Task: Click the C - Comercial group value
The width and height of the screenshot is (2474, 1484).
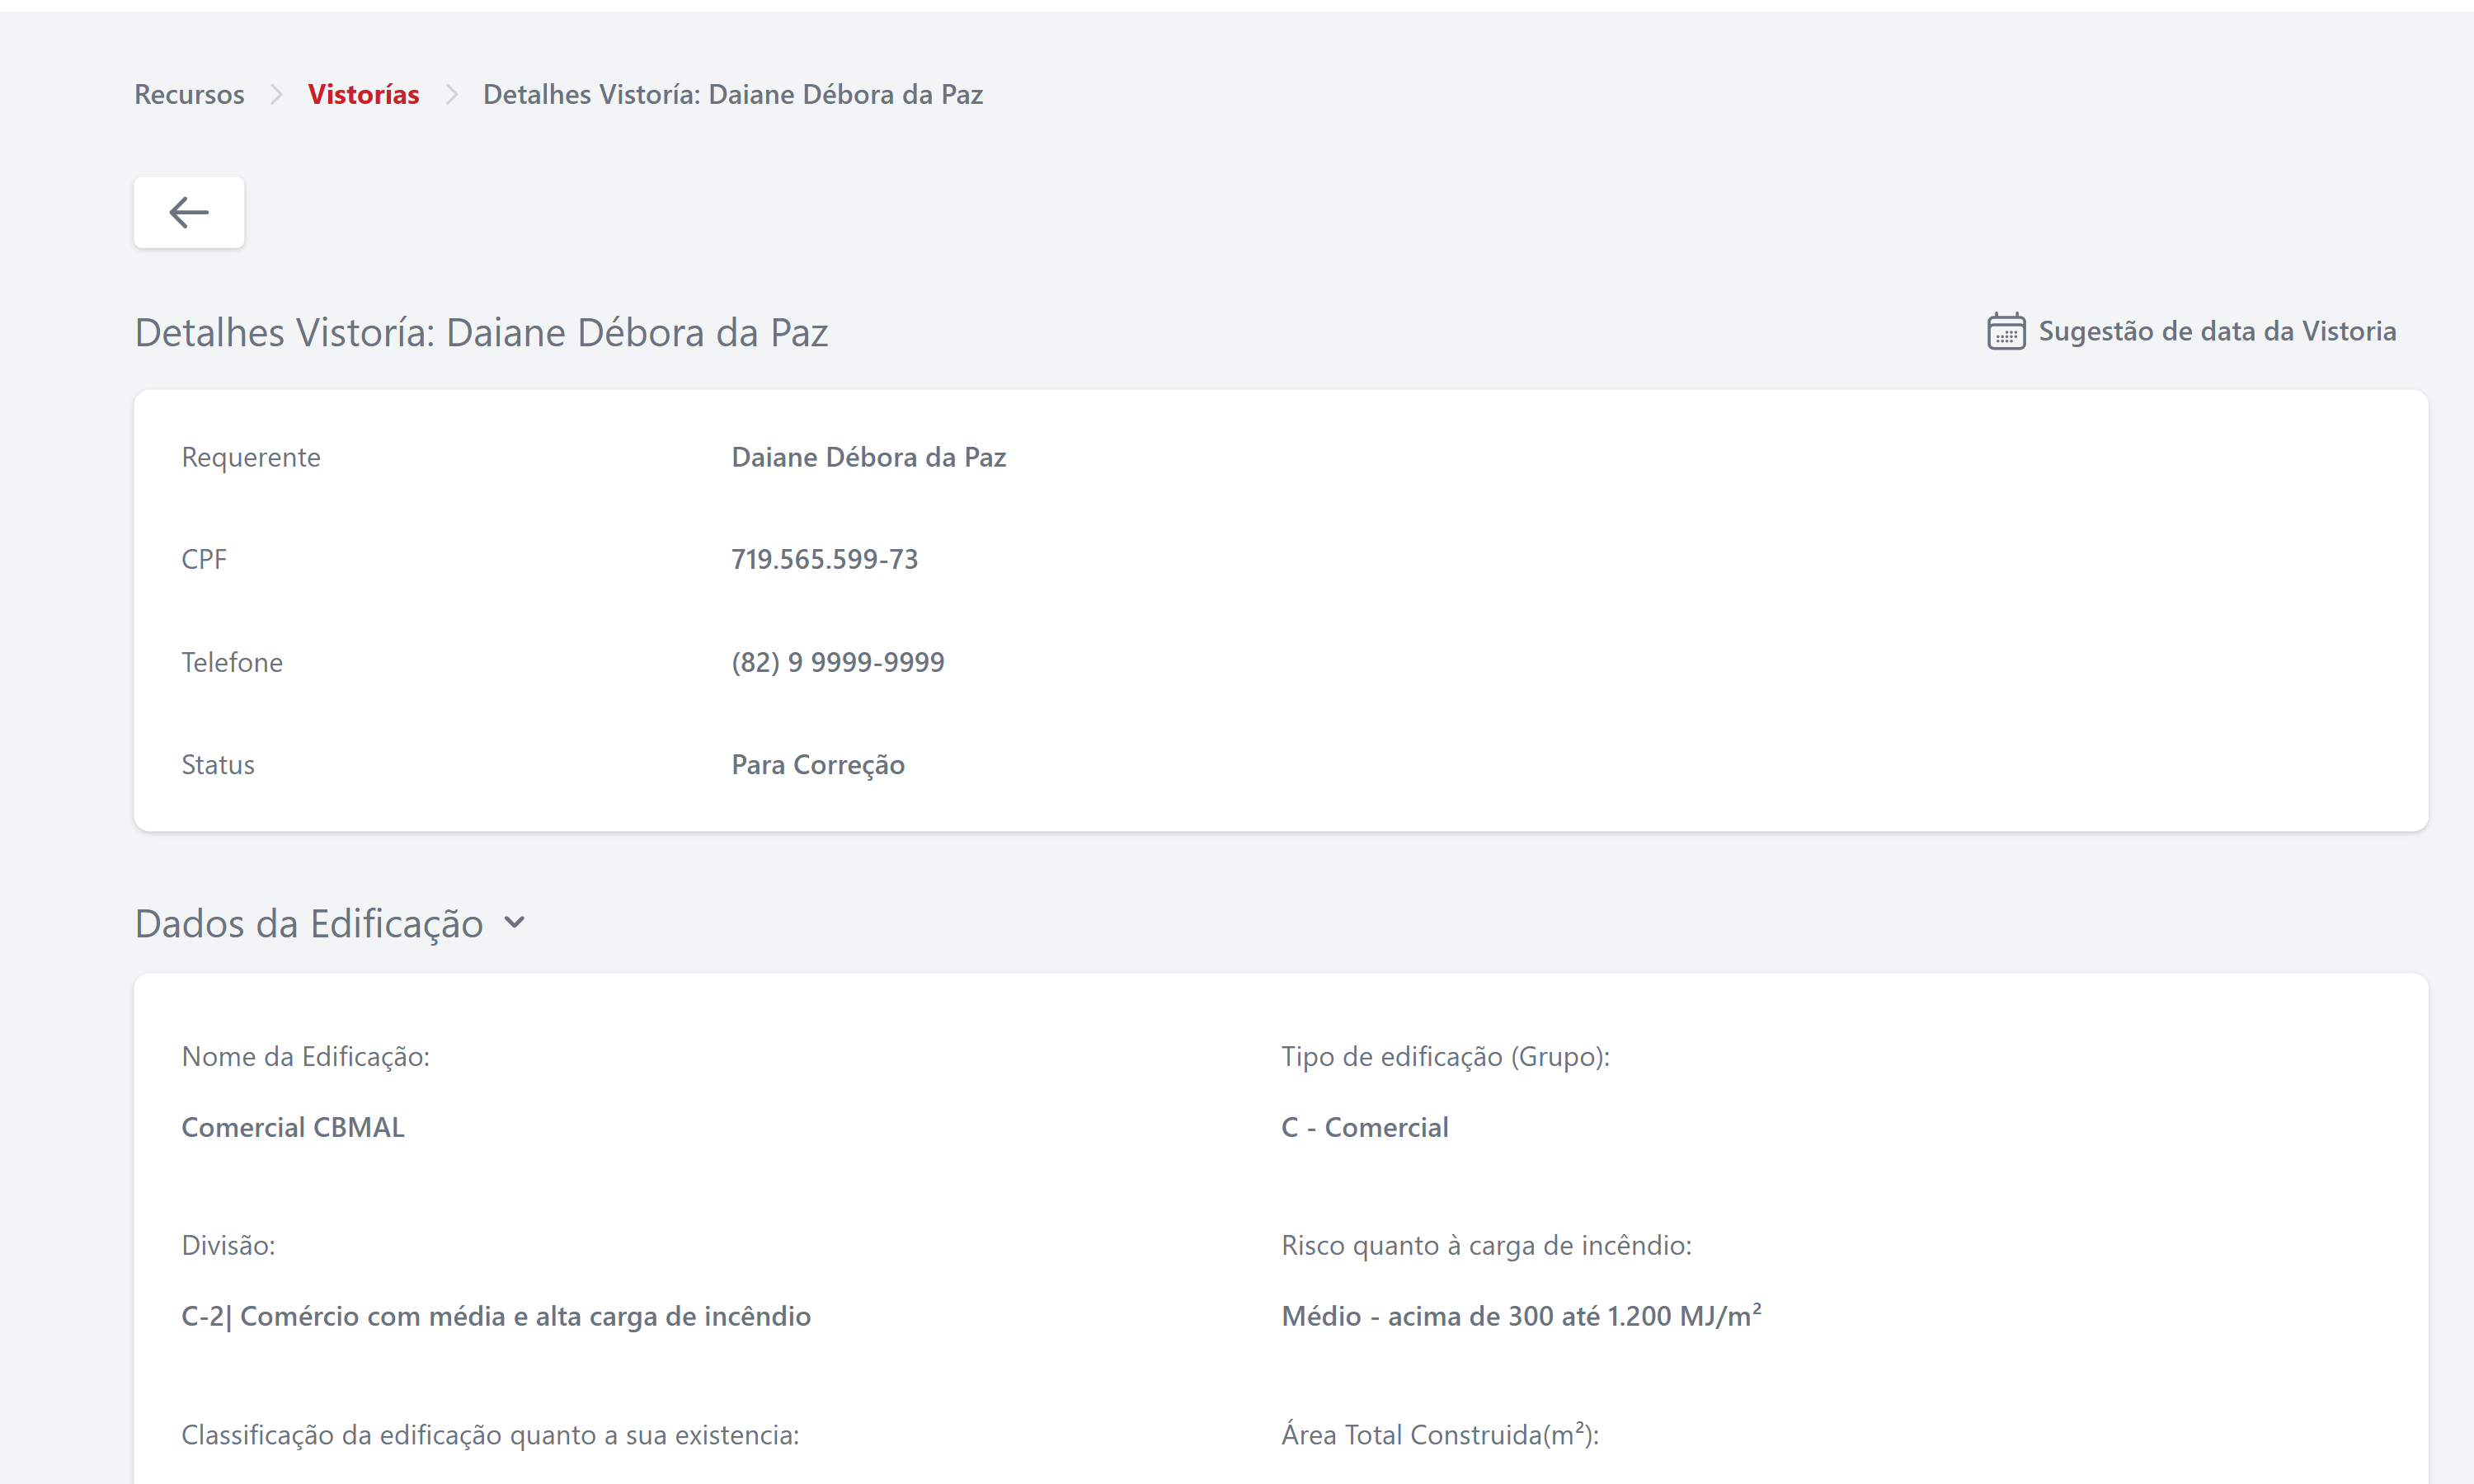Action: [1364, 1127]
